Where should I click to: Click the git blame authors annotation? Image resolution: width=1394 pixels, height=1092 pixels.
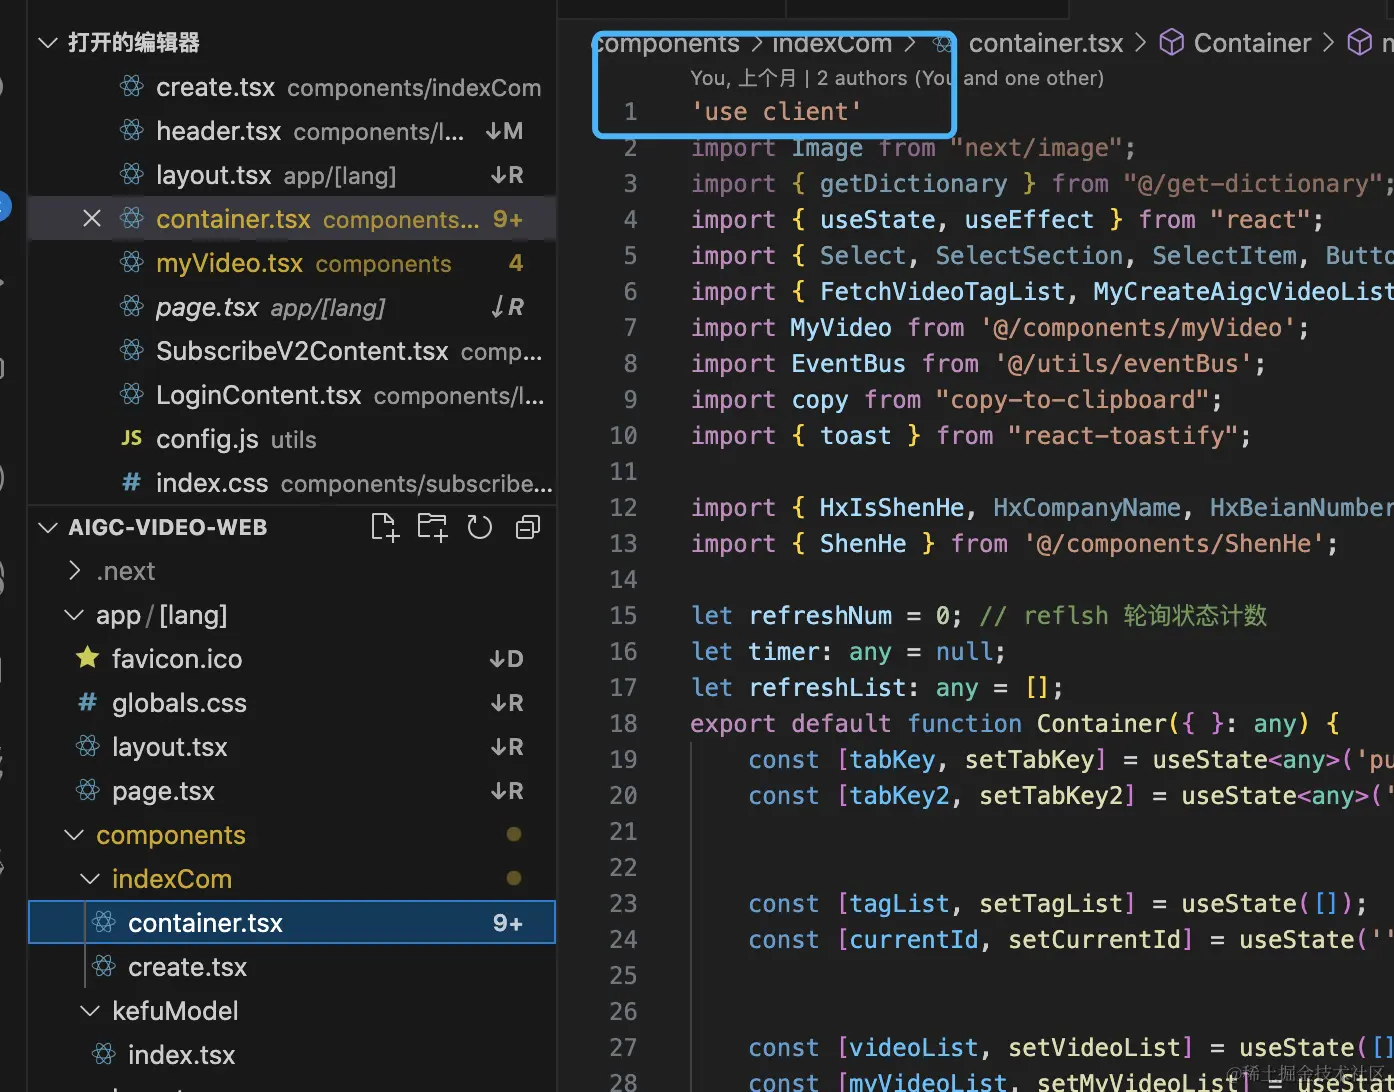[x=897, y=78]
